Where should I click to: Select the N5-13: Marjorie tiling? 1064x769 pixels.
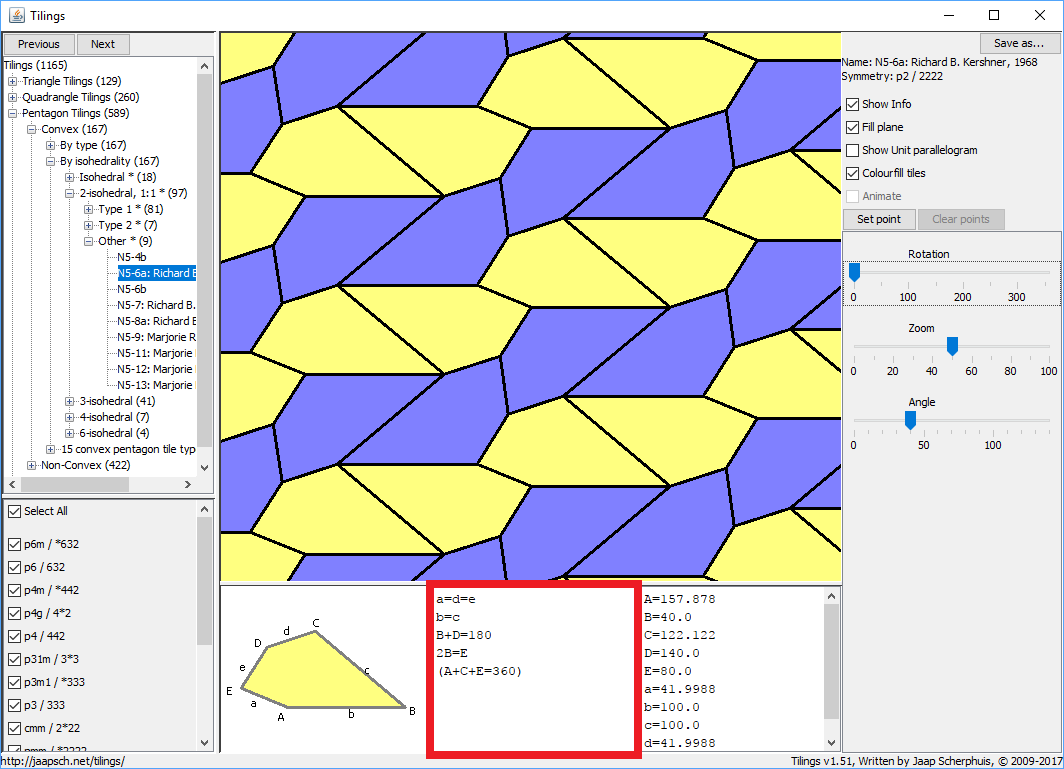tap(156, 386)
